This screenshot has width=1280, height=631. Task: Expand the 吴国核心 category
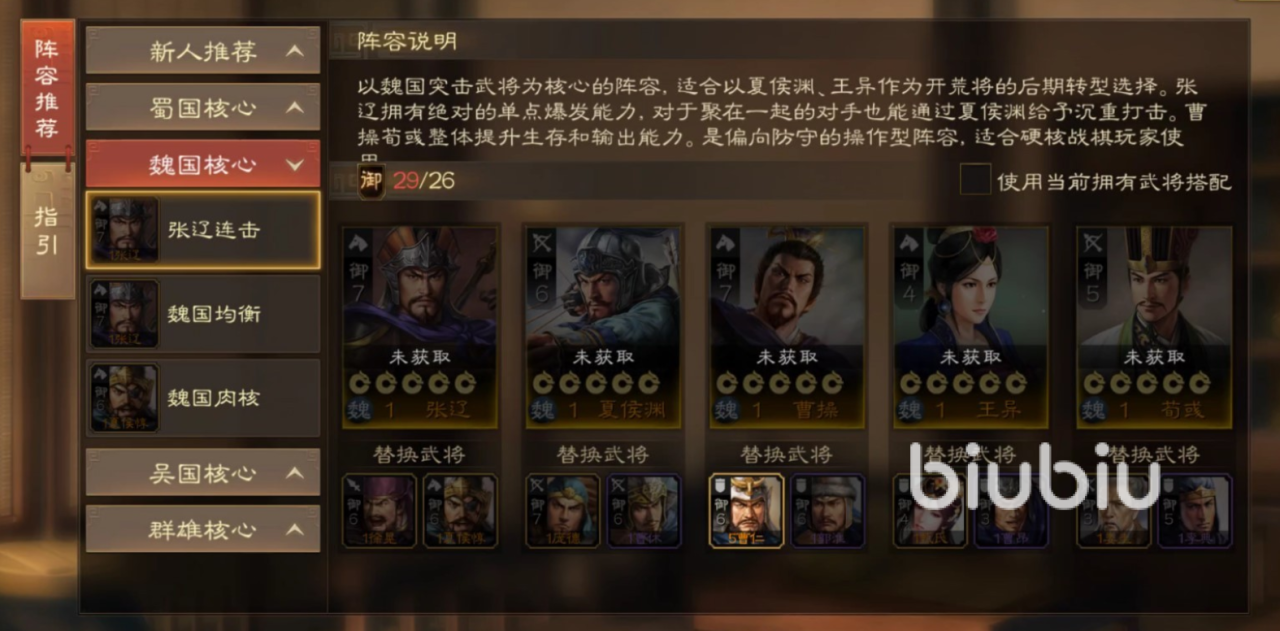(x=203, y=472)
